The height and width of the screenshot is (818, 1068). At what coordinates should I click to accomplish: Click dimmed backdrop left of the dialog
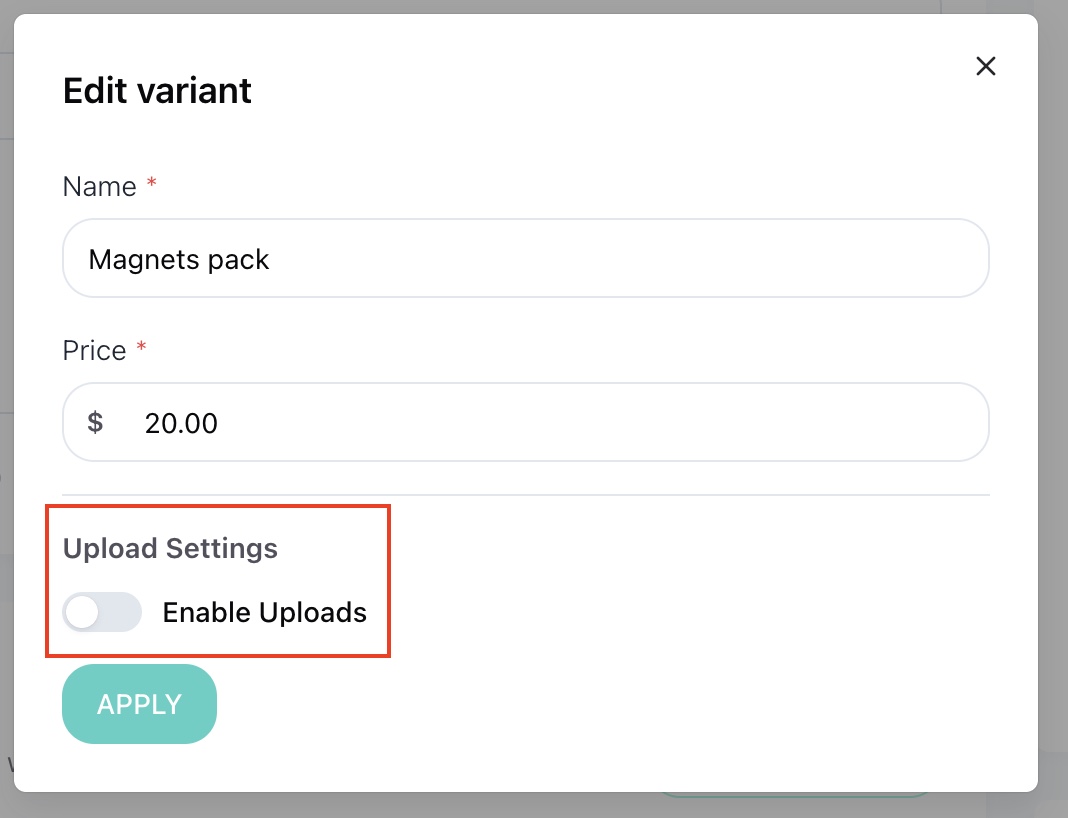(x=6, y=409)
